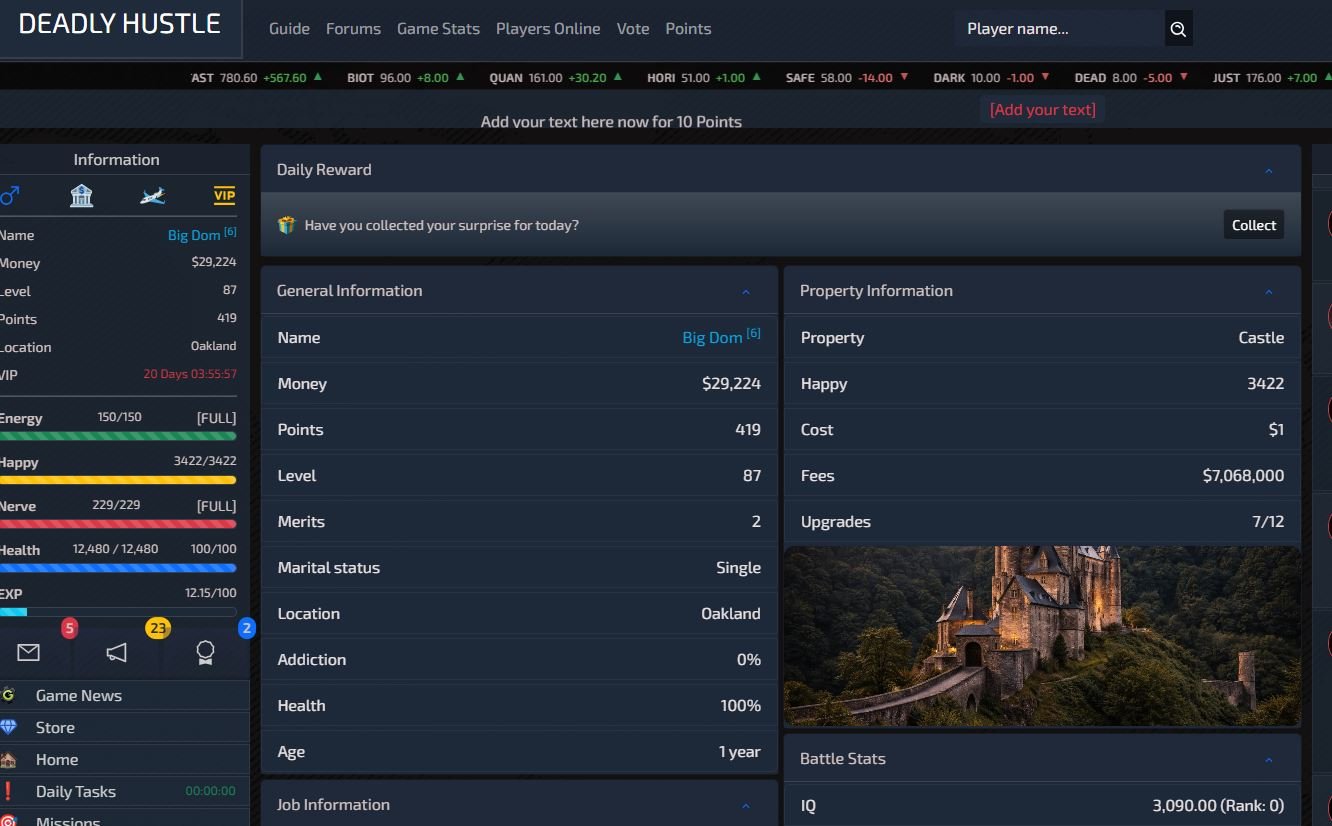Click the player search magnifier icon

click(1178, 29)
